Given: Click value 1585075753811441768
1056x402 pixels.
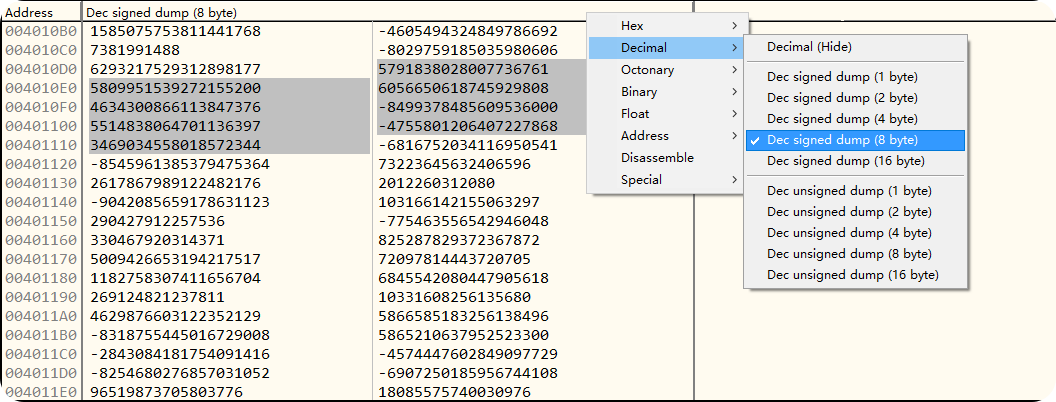Looking at the screenshot, I should (x=175, y=31).
